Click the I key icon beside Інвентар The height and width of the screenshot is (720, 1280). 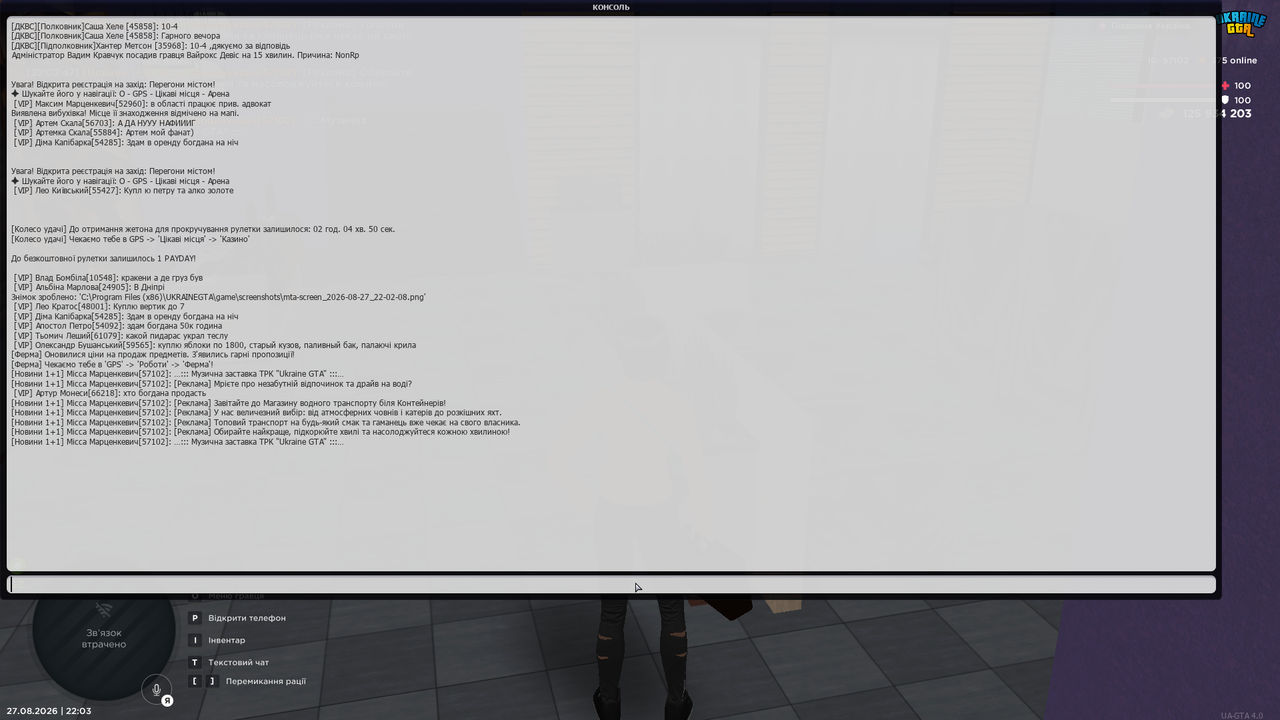pos(196,640)
